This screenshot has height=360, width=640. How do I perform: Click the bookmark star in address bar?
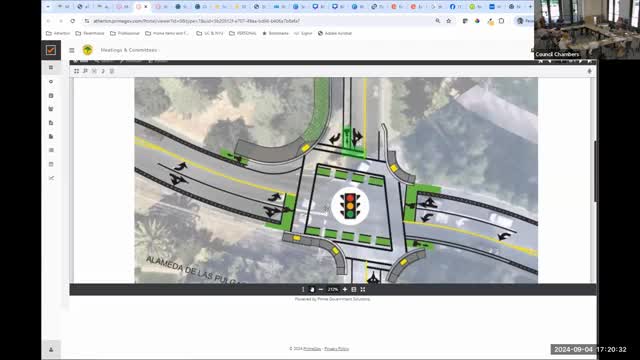point(449,21)
